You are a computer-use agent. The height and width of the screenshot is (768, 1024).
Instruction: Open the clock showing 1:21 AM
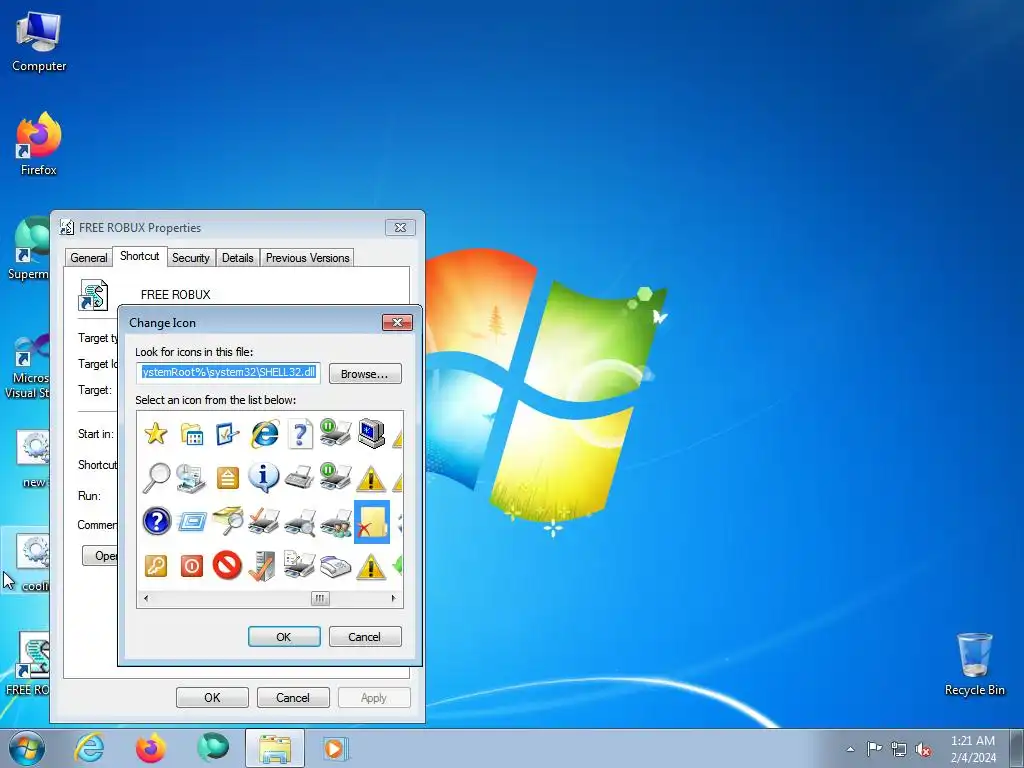pyautogui.click(x=973, y=749)
